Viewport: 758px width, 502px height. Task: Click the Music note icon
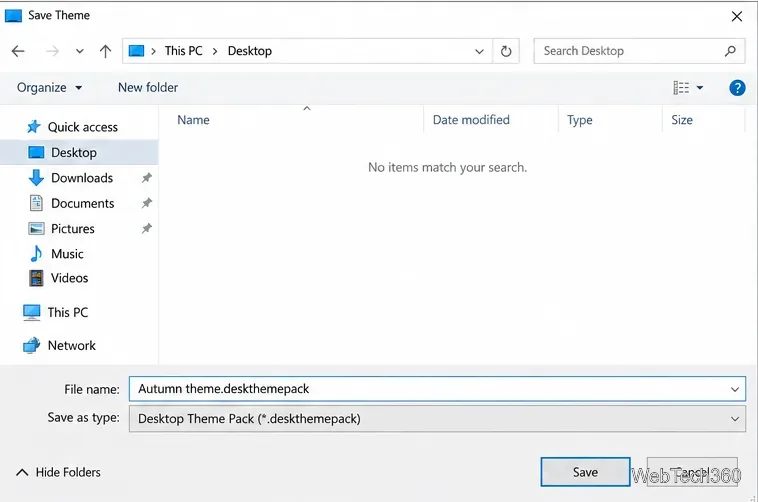(x=36, y=253)
